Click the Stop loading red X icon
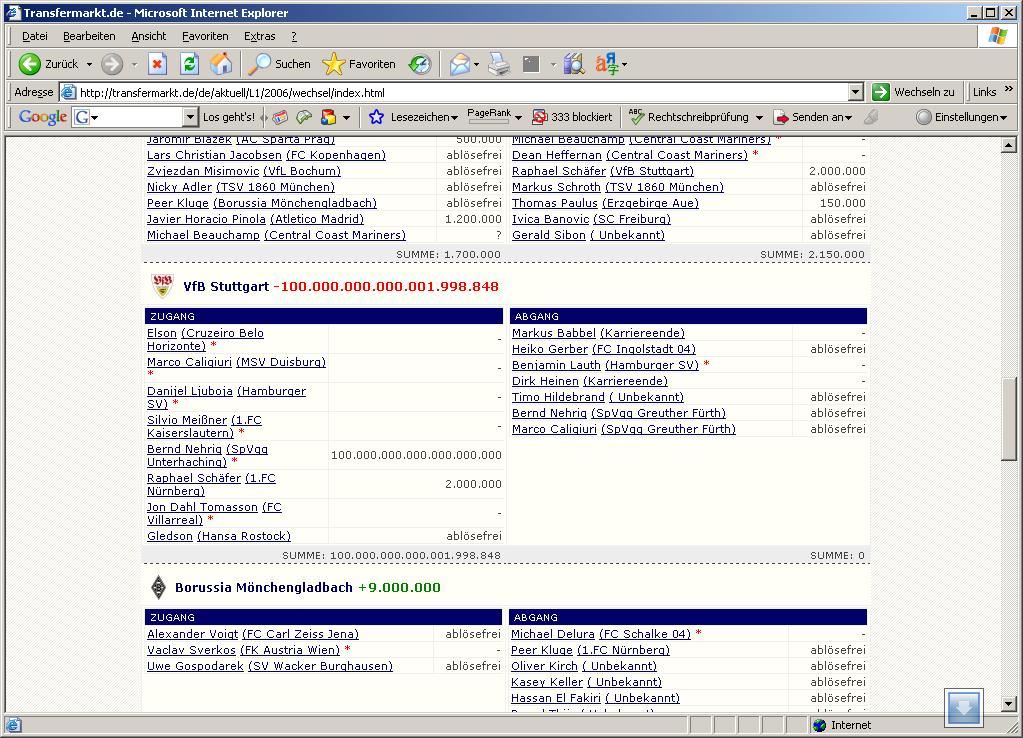Viewport: 1023px width, 738px height. click(157, 64)
